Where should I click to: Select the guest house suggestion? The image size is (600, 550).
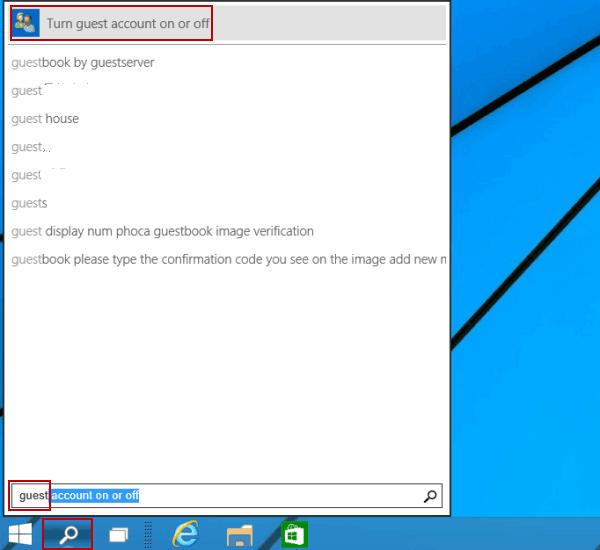(x=45, y=119)
